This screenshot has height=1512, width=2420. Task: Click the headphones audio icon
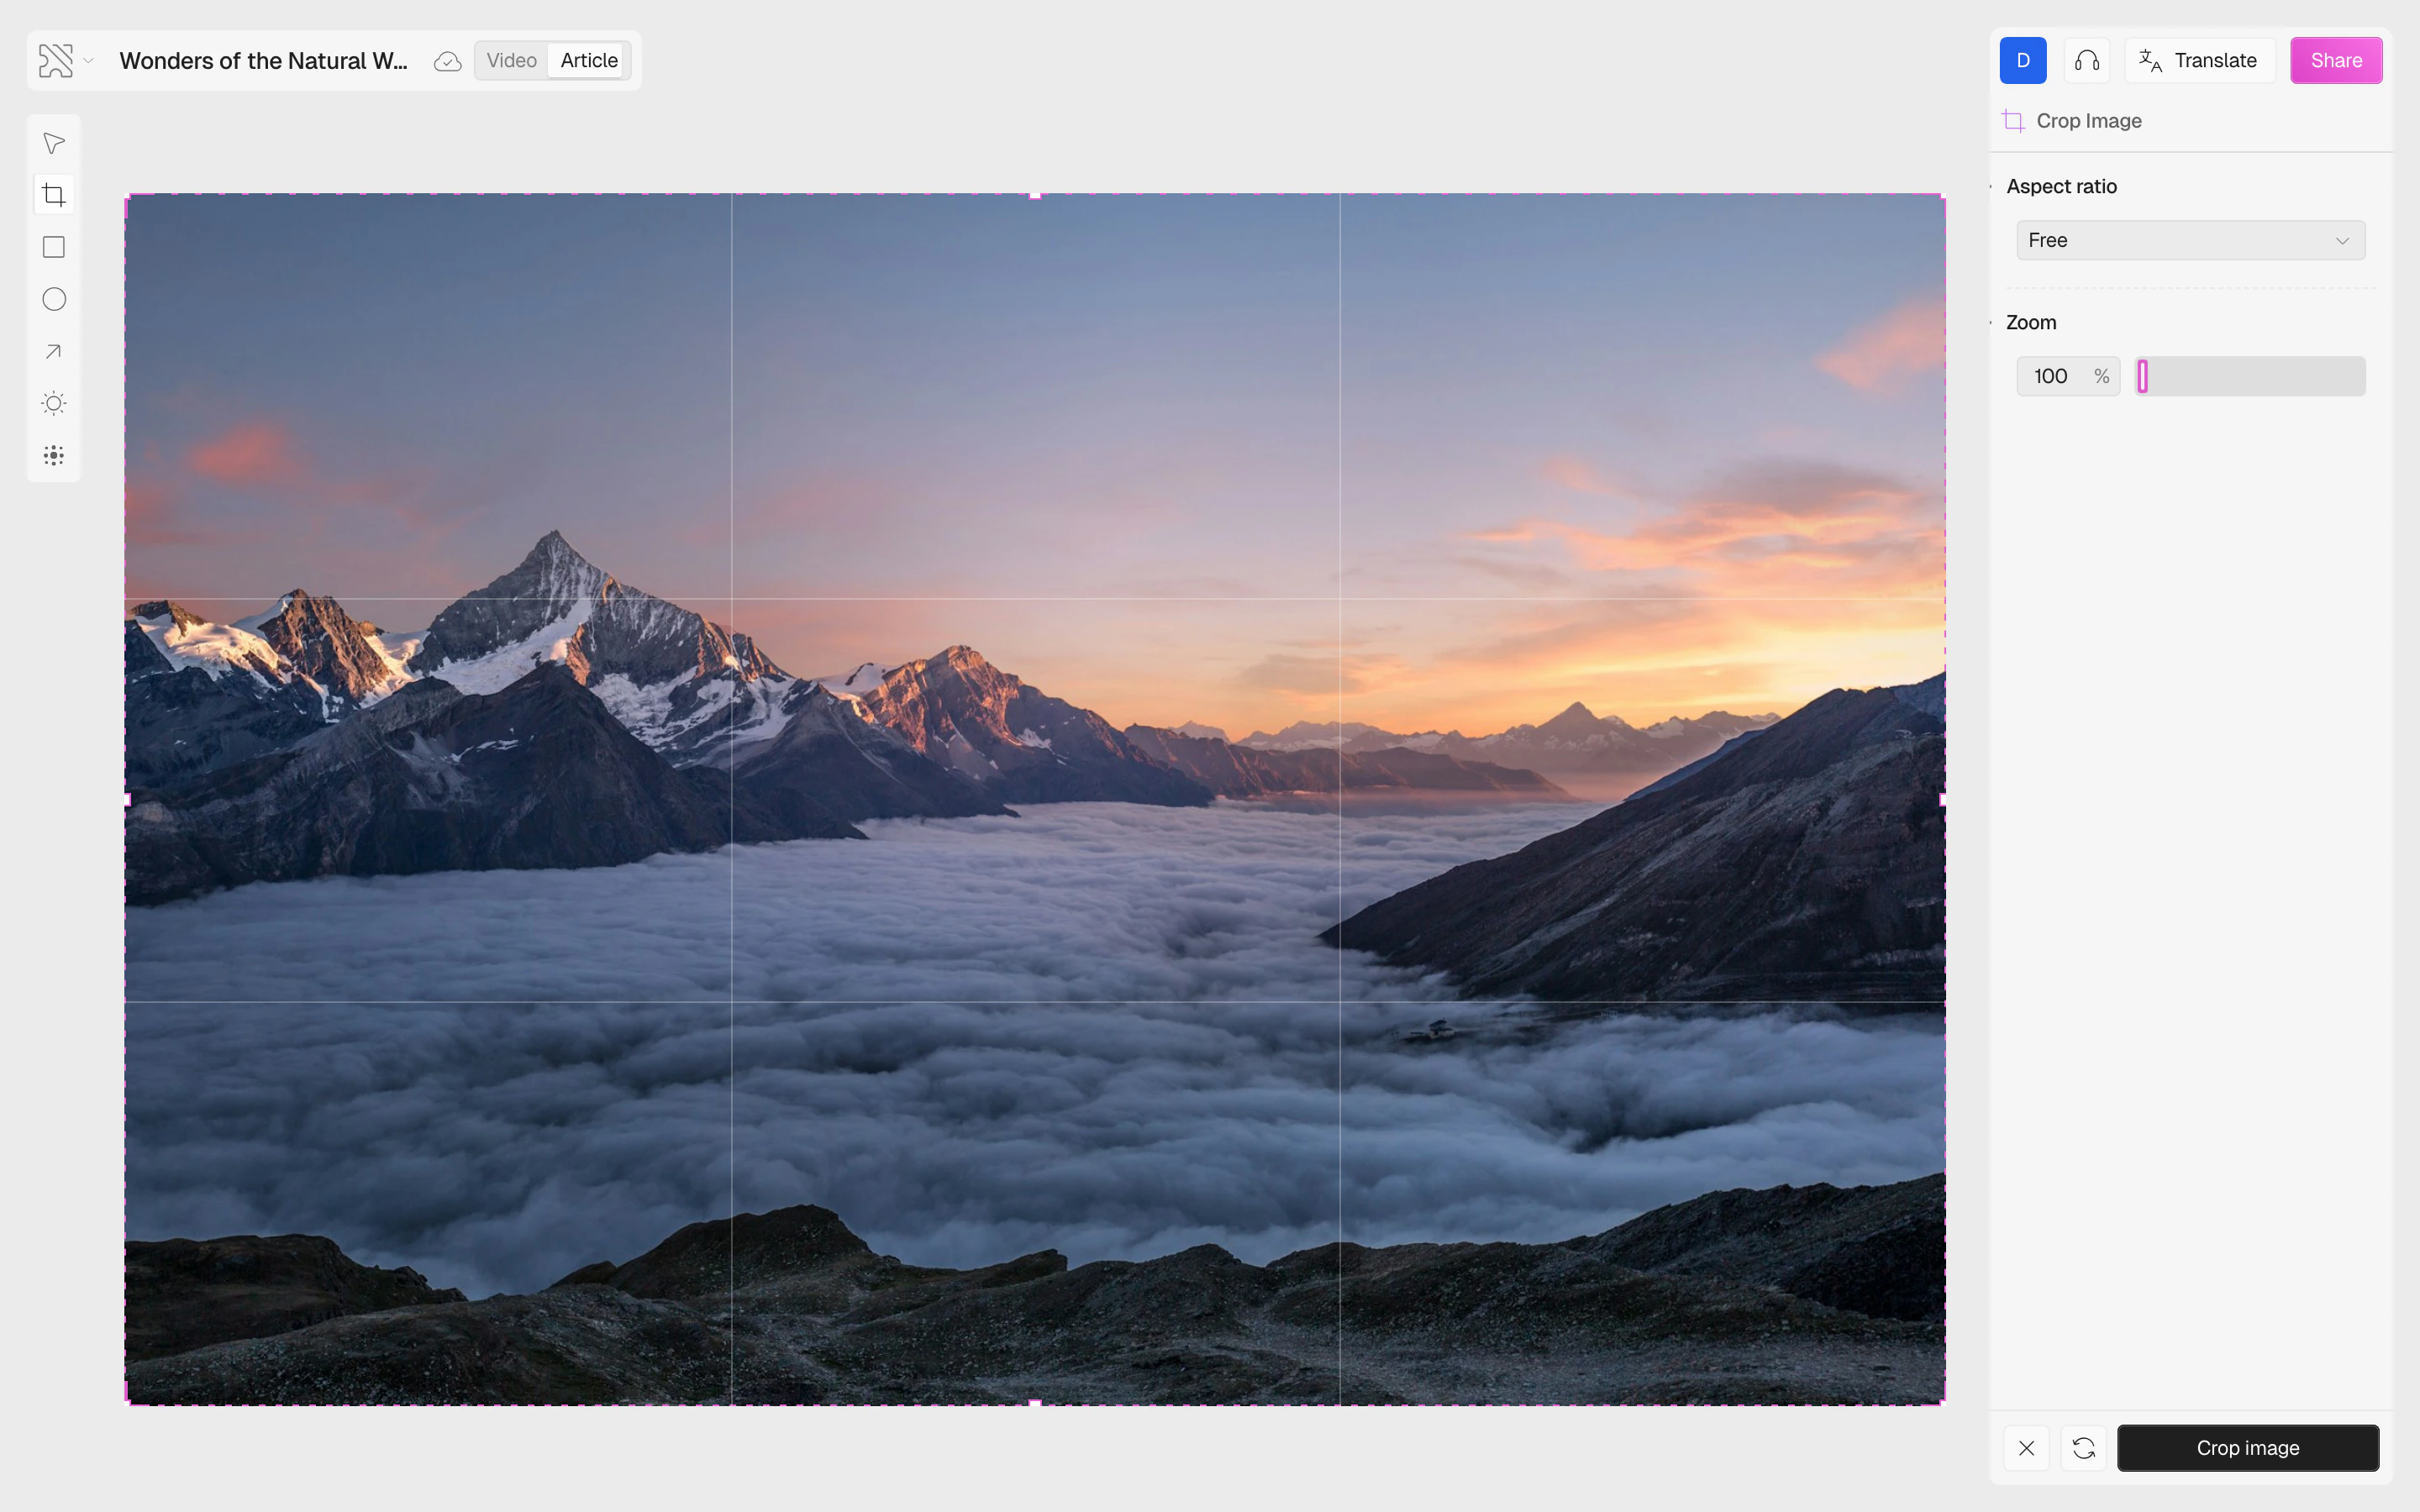click(x=2087, y=60)
